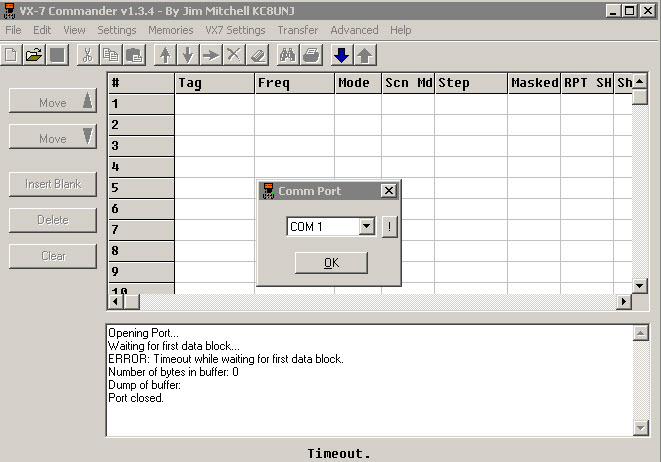Click grid vertical scrollbar up arrow
Screen dimensions: 661x462
click(x=640, y=81)
